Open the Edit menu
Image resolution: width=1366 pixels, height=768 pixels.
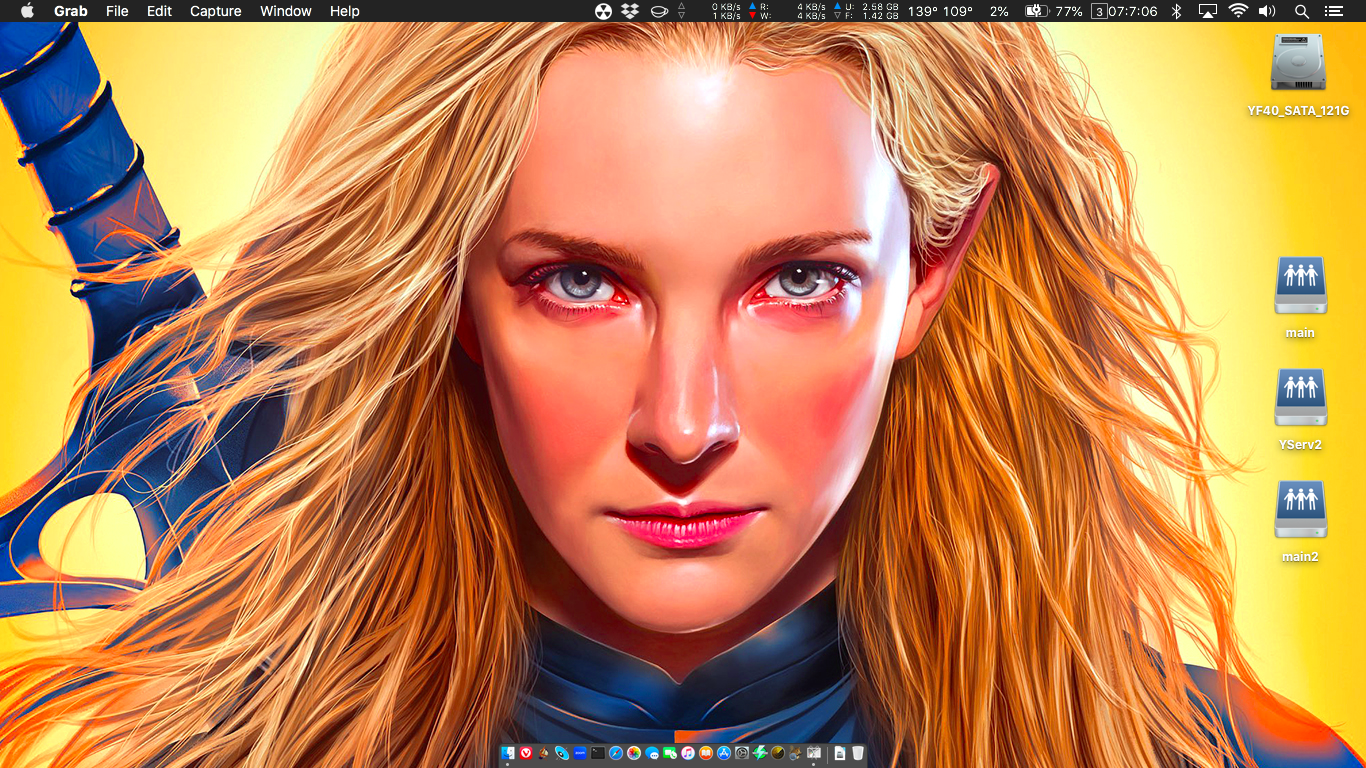click(159, 11)
